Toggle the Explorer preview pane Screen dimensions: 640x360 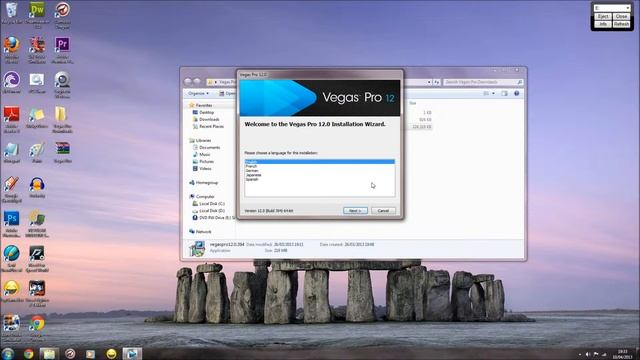[504, 93]
